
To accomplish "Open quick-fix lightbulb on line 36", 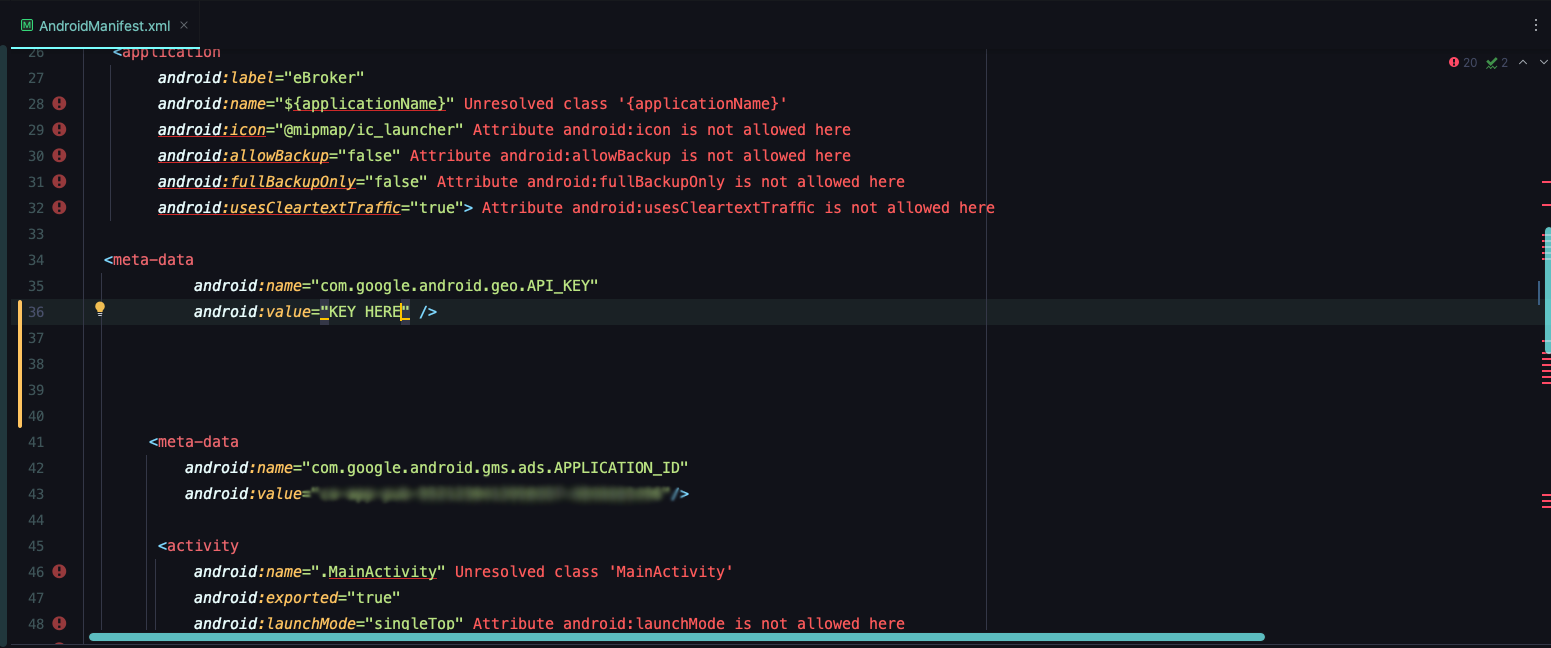I will click(x=100, y=309).
